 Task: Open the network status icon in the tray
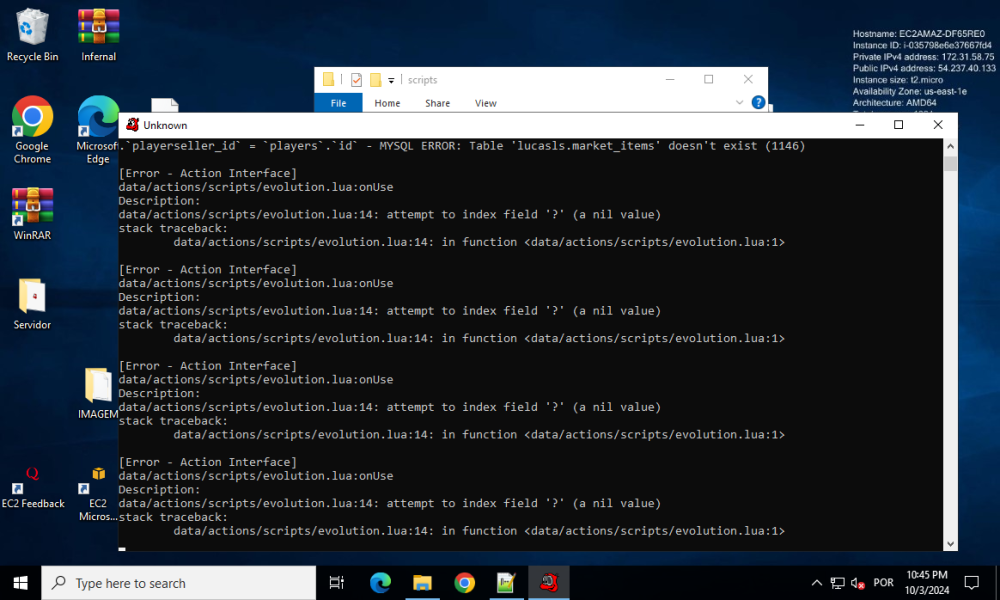pos(837,583)
